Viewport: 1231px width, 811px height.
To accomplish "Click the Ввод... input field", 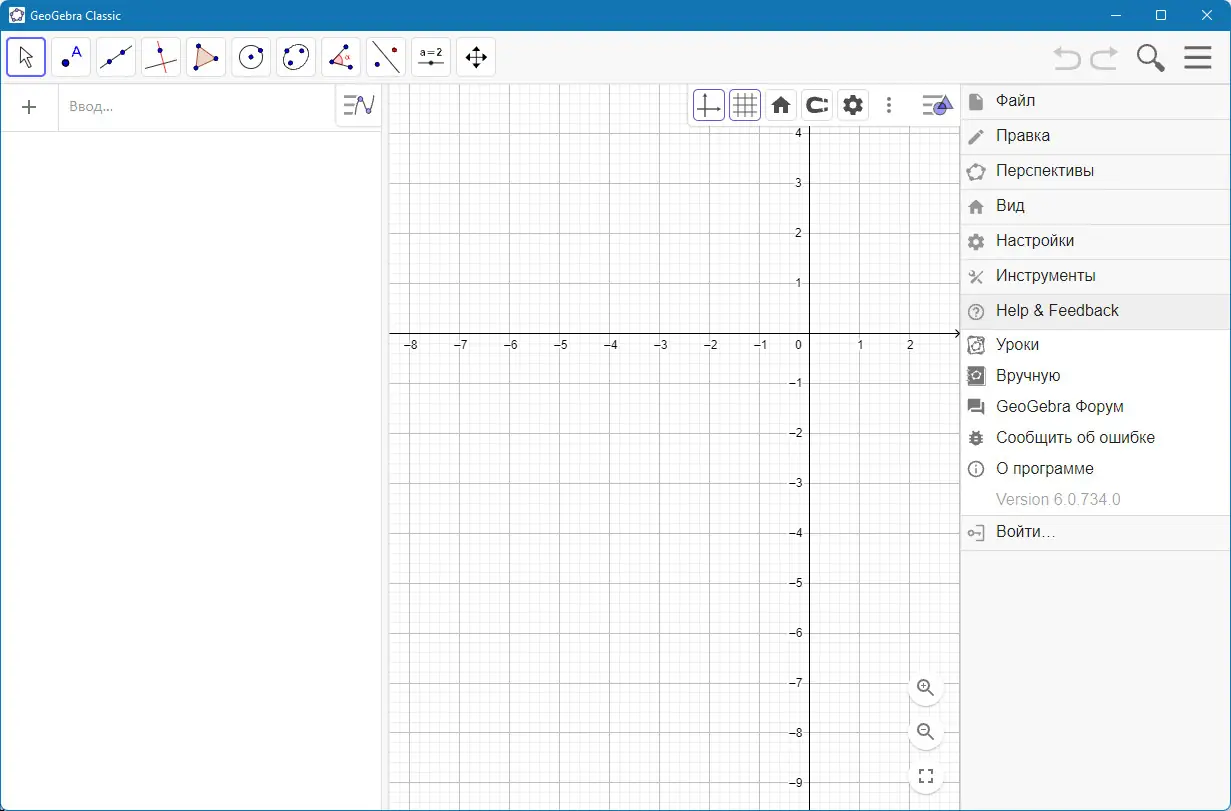I will pos(196,107).
